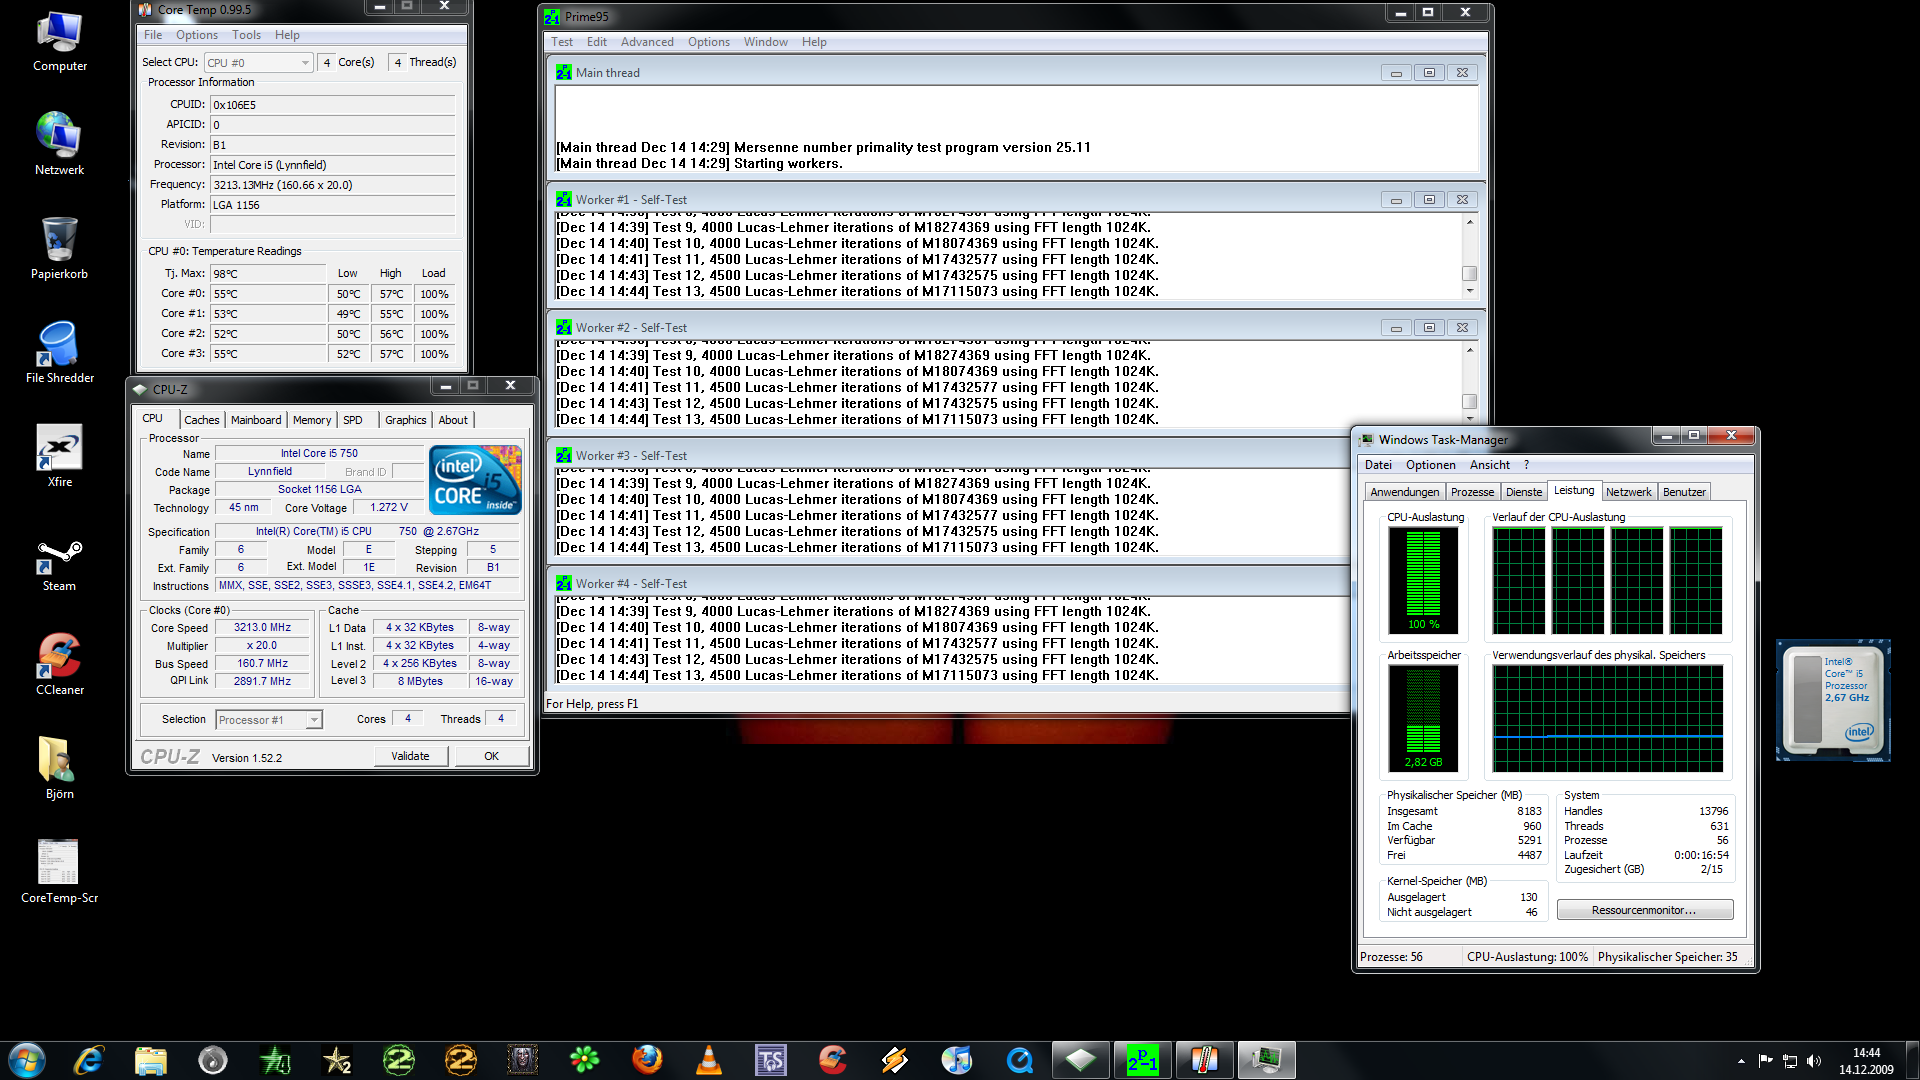Screen dimensions: 1920x1080
Task: Launch VLC media player from taskbar
Action: tap(709, 1060)
